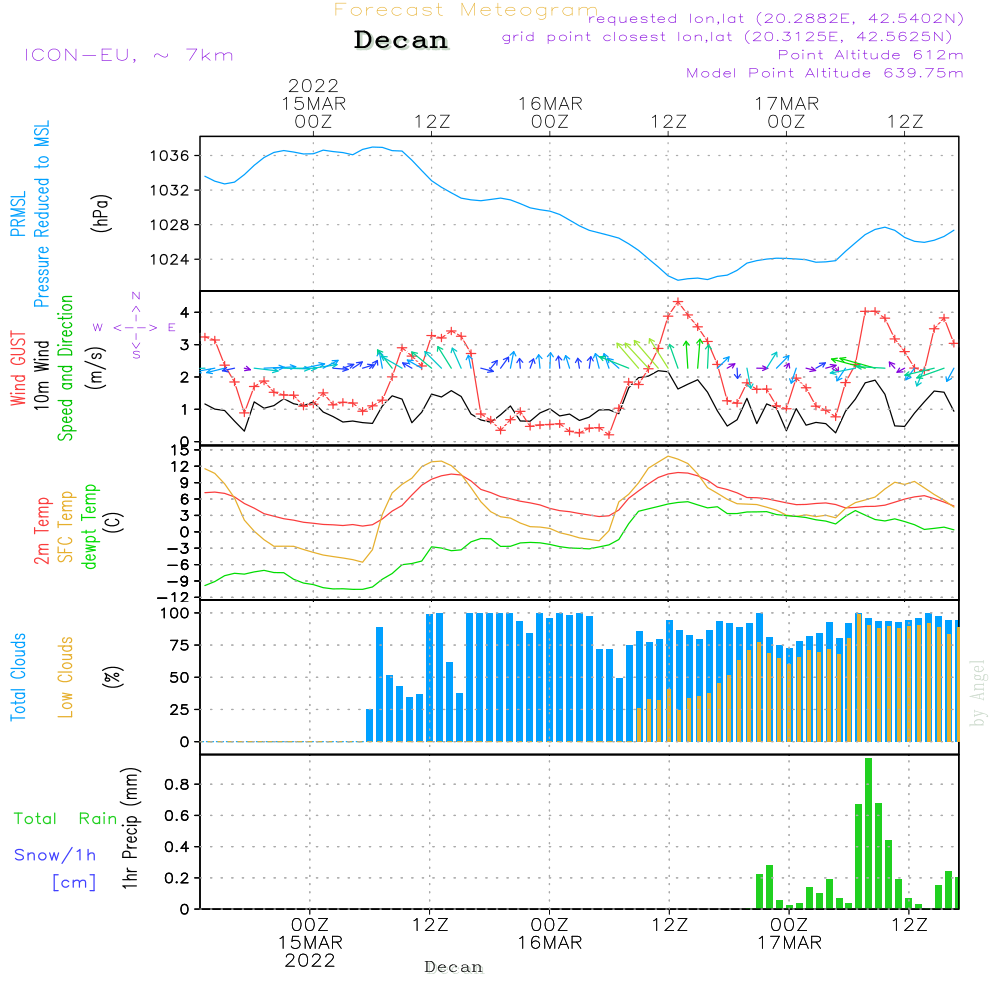The width and height of the screenshot is (1000, 1000).
Task: Click the 1036 pressure axis value
Action: (170, 156)
